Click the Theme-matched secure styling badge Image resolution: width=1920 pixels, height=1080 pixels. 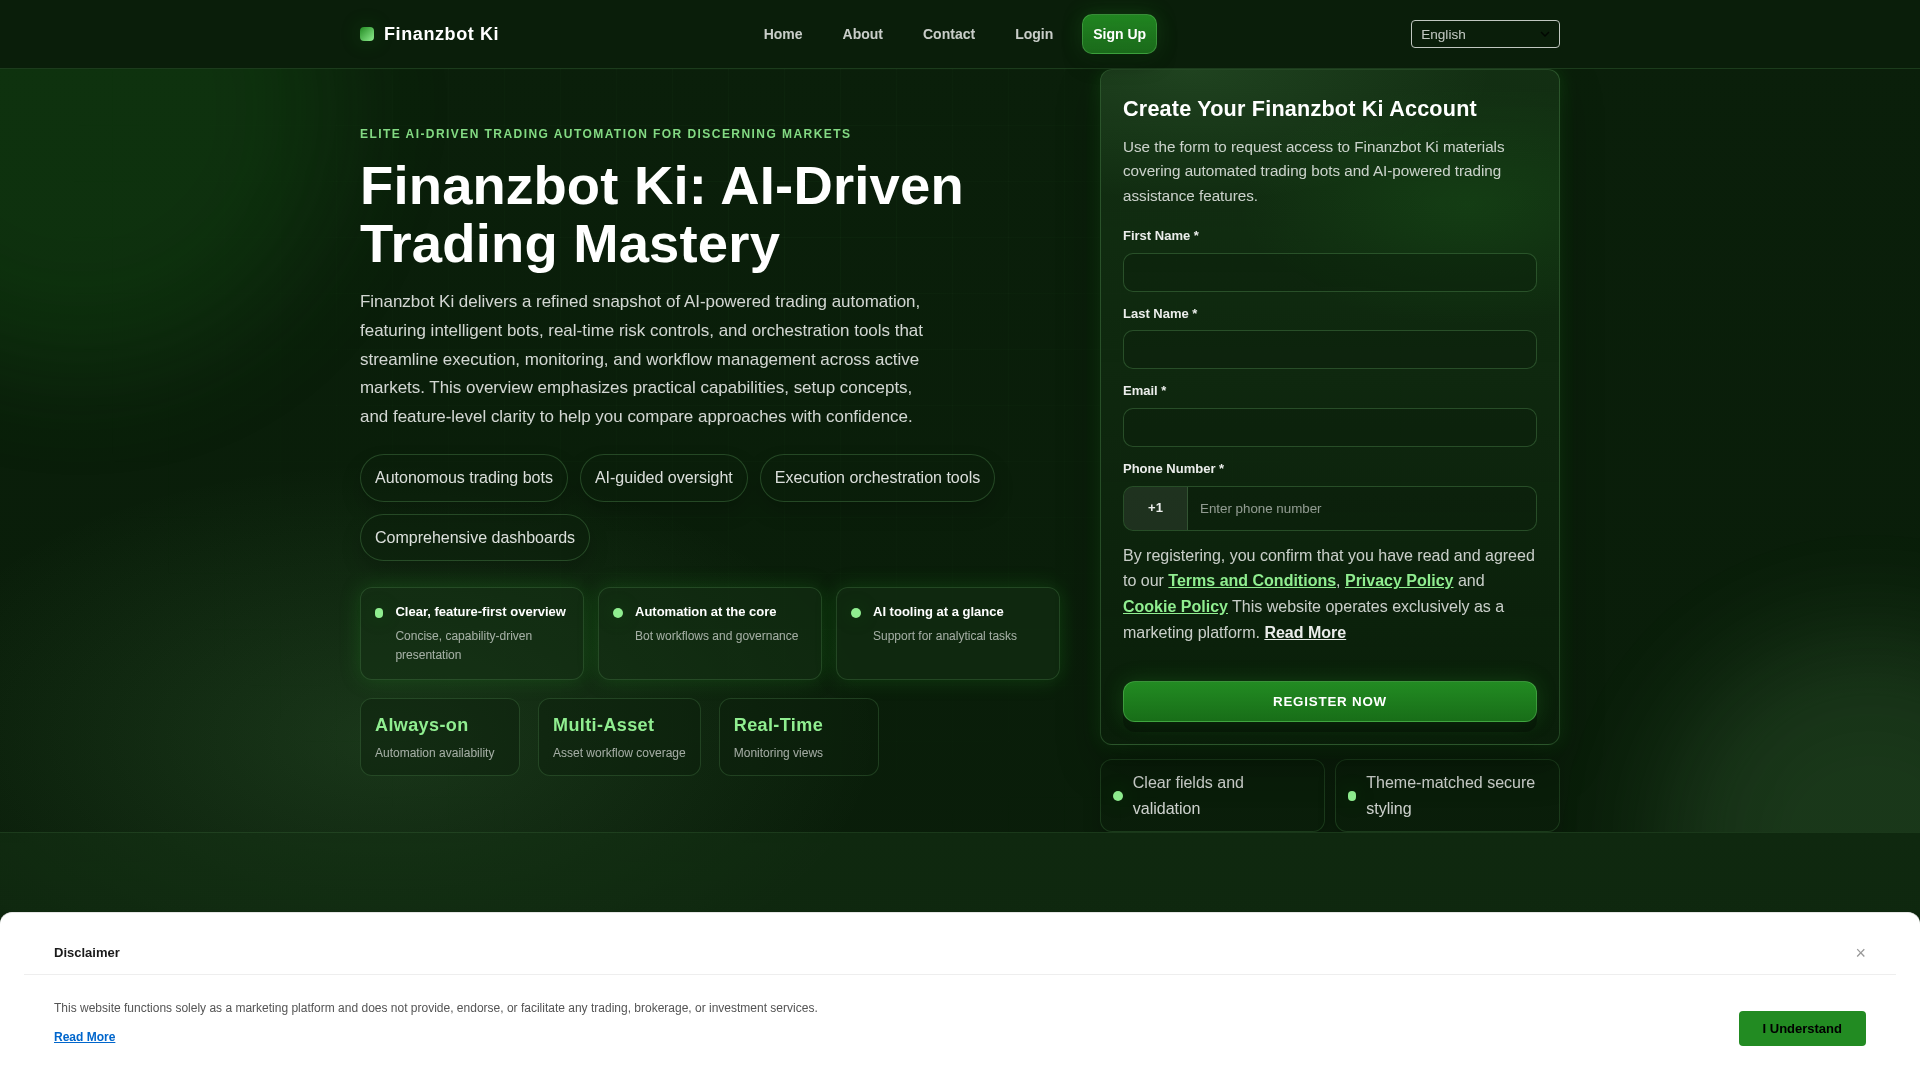(x=1447, y=796)
